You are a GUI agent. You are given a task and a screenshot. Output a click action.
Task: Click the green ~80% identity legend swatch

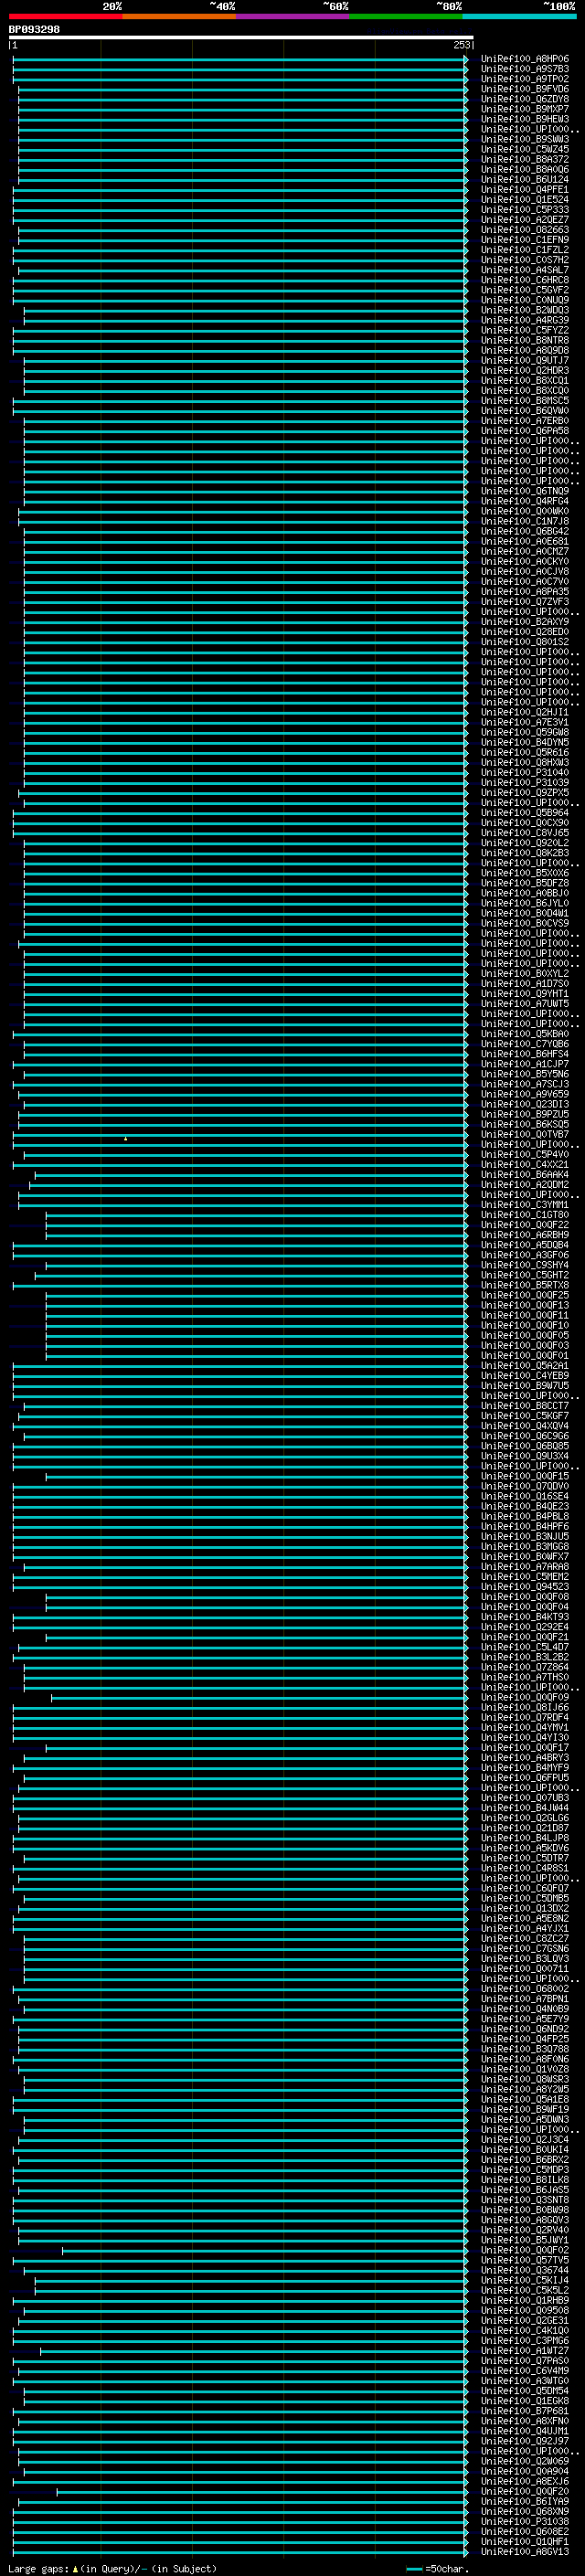(x=405, y=16)
